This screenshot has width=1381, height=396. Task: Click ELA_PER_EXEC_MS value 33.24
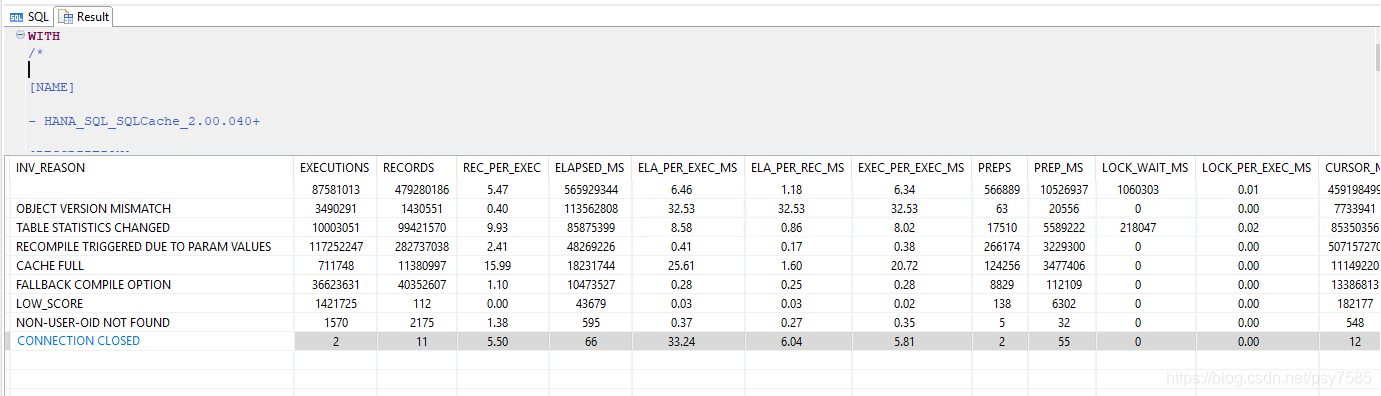click(x=688, y=341)
